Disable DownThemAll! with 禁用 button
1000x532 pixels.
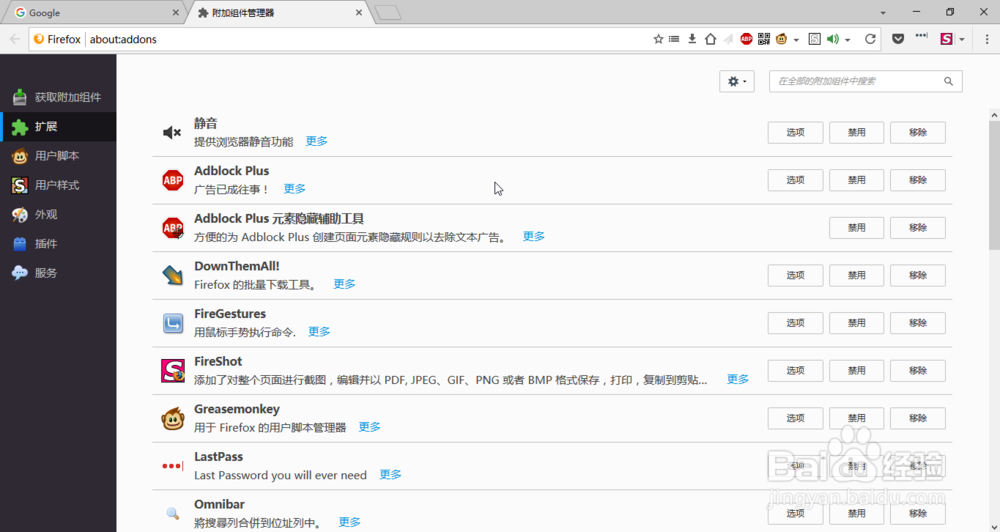point(857,276)
